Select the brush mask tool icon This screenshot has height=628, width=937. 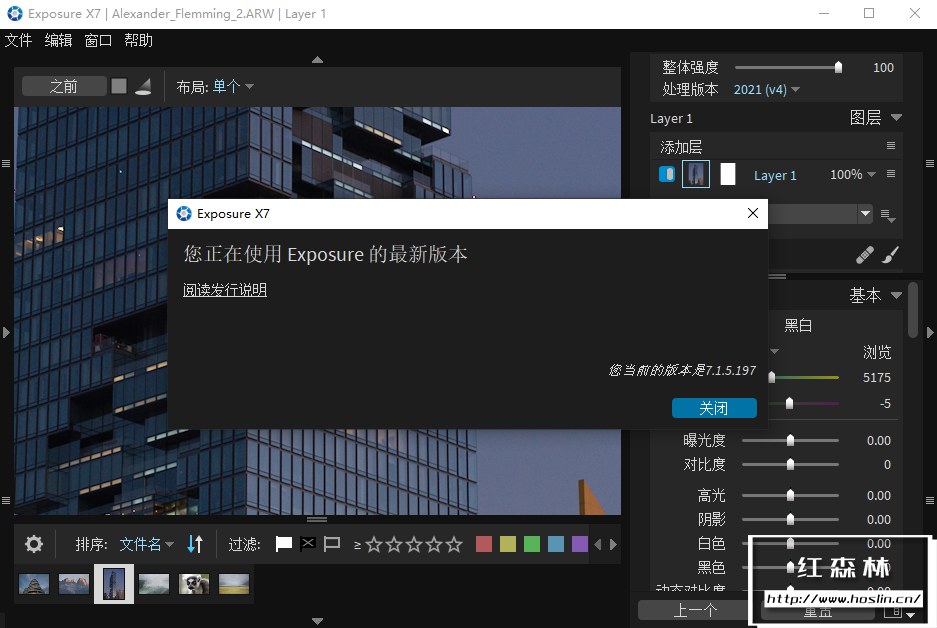pyautogui.click(x=890, y=255)
